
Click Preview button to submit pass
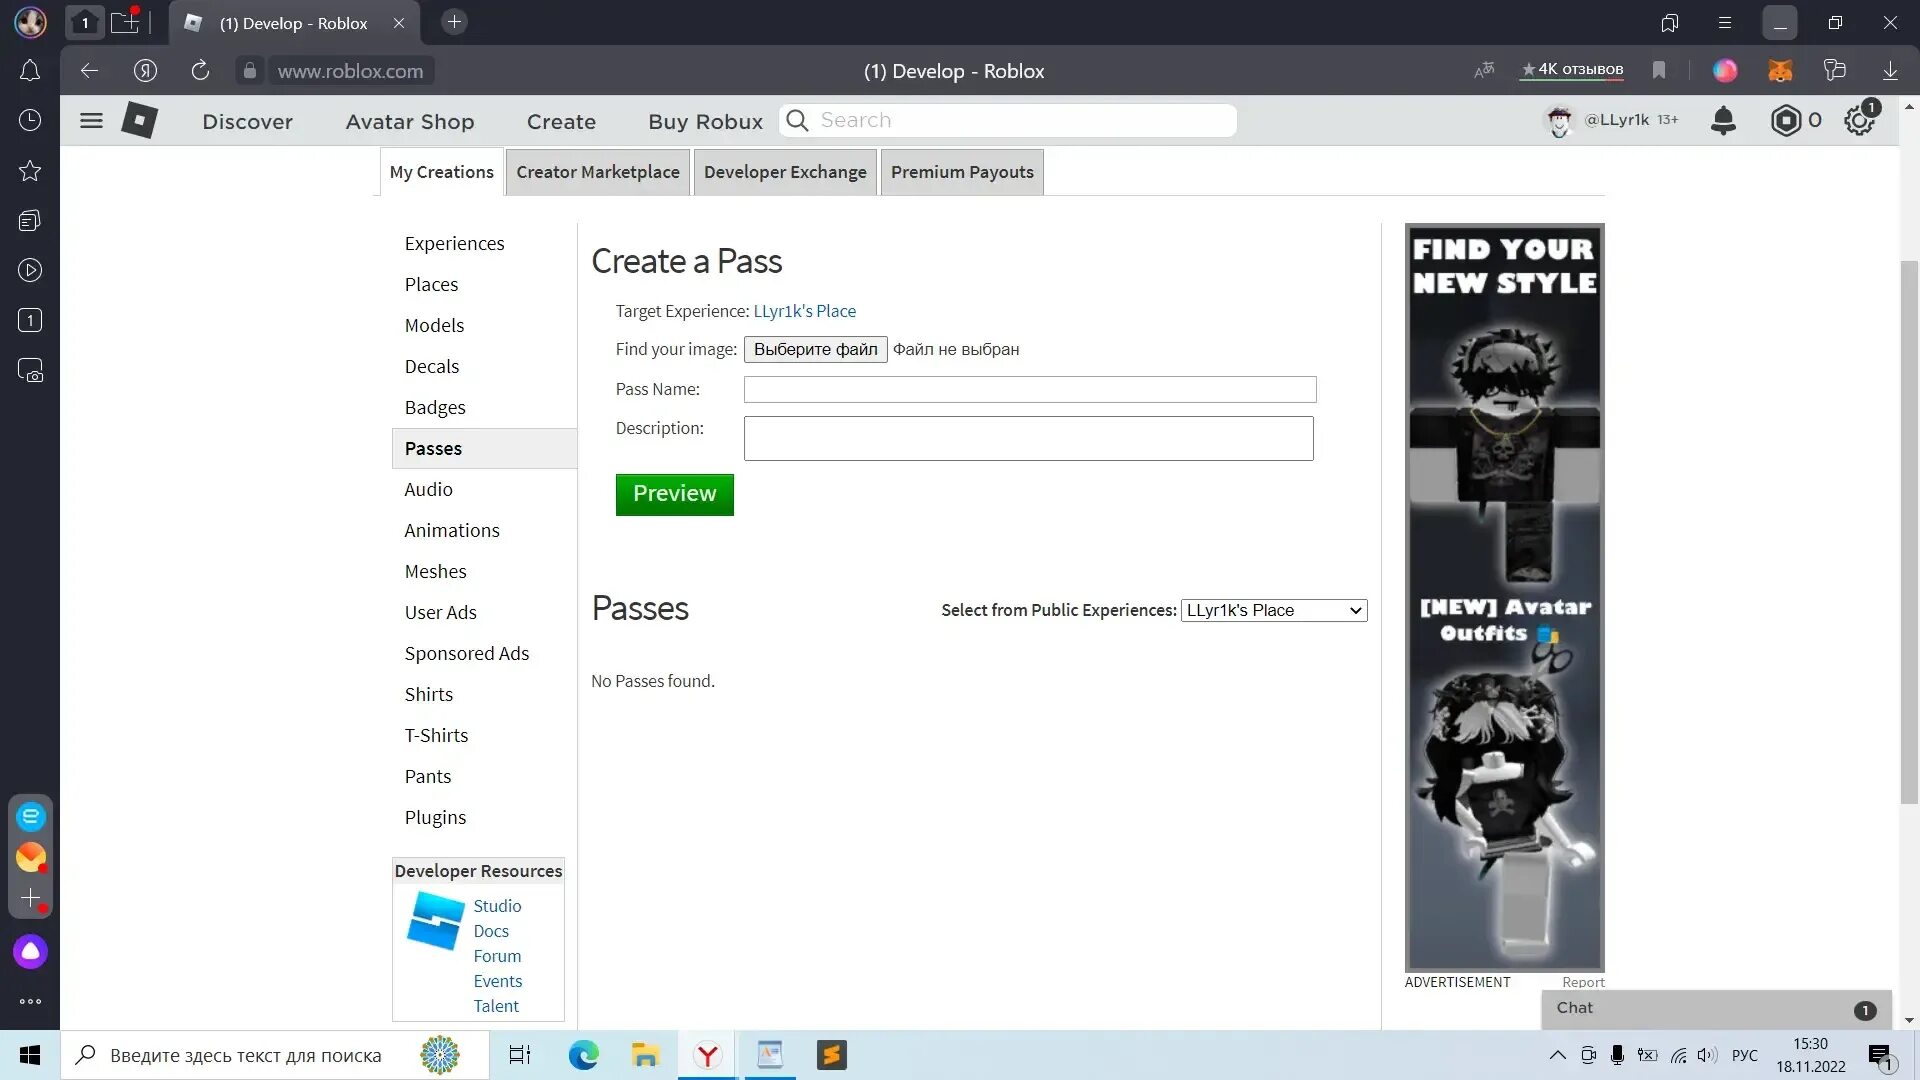(x=674, y=493)
